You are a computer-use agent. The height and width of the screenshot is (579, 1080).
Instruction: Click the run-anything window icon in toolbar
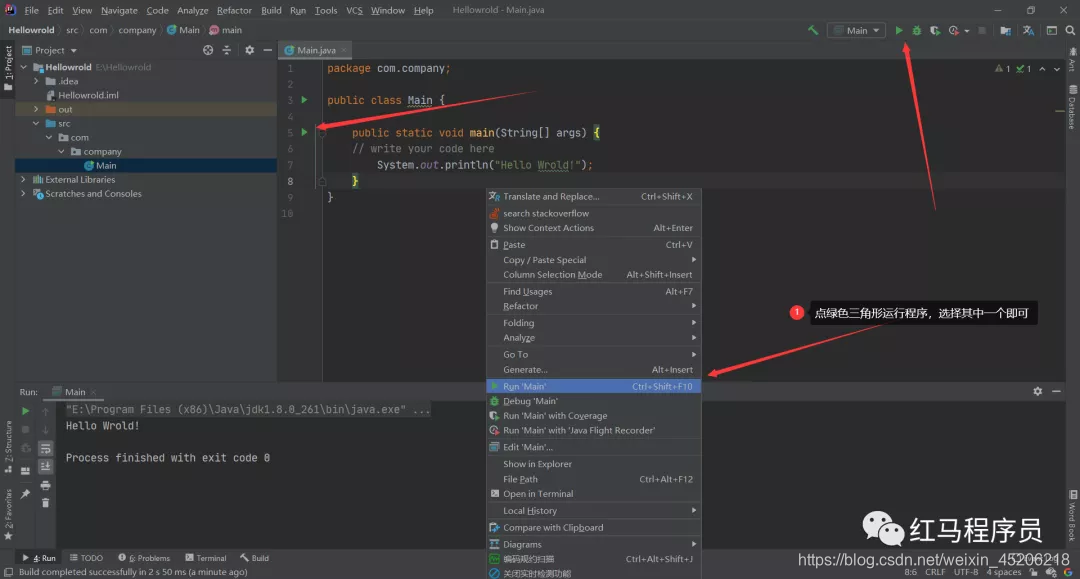pyautogui.click(x=1052, y=30)
